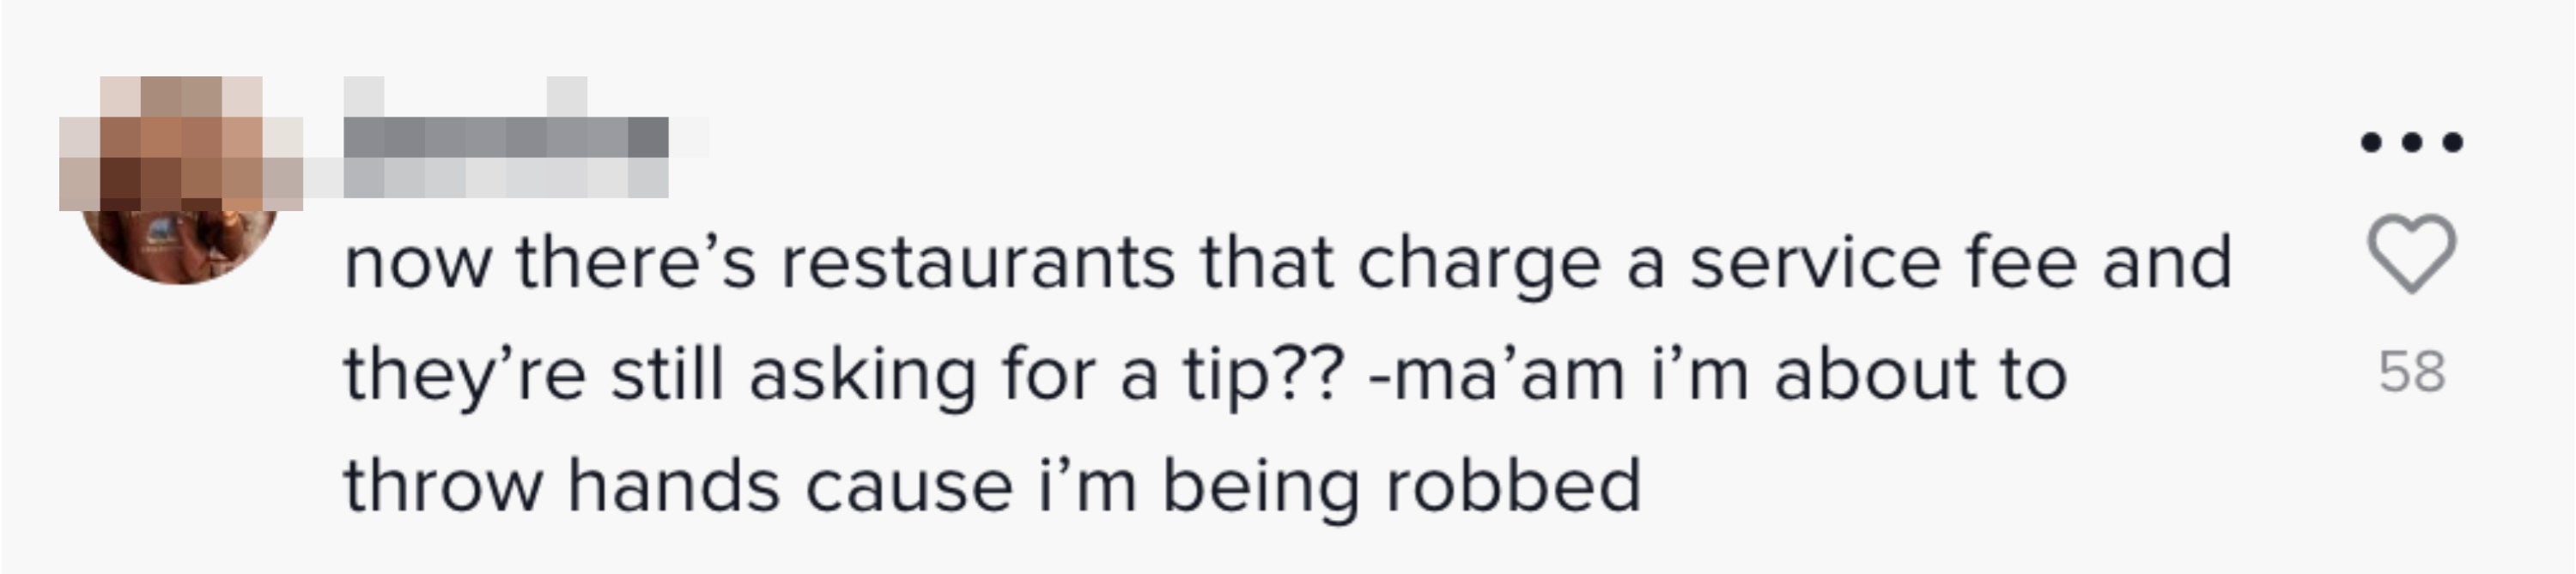Visit the commenter's blurred username link
This screenshot has height=574, width=2576.
pyautogui.click(x=507, y=137)
